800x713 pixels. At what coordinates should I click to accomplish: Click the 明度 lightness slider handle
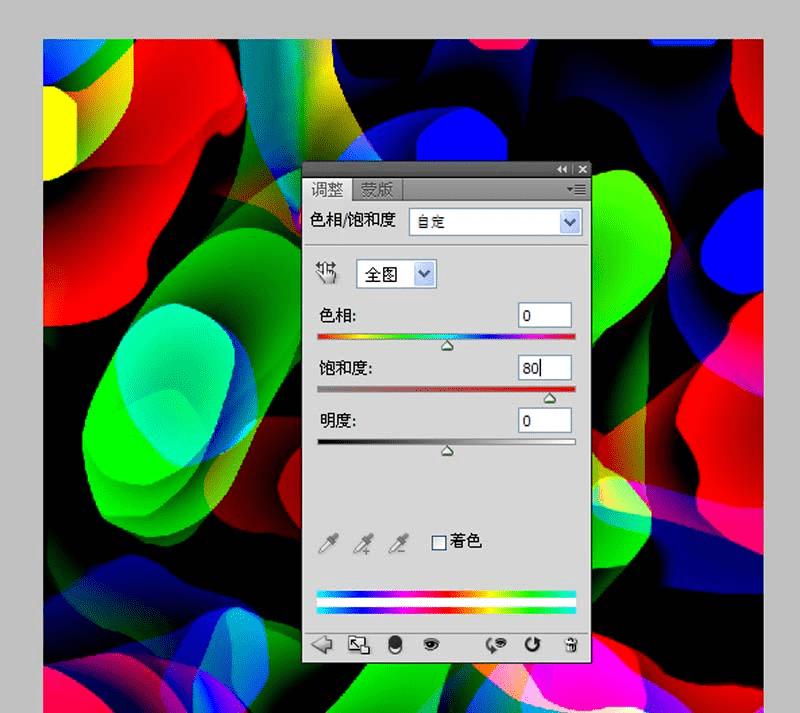tap(447, 451)
